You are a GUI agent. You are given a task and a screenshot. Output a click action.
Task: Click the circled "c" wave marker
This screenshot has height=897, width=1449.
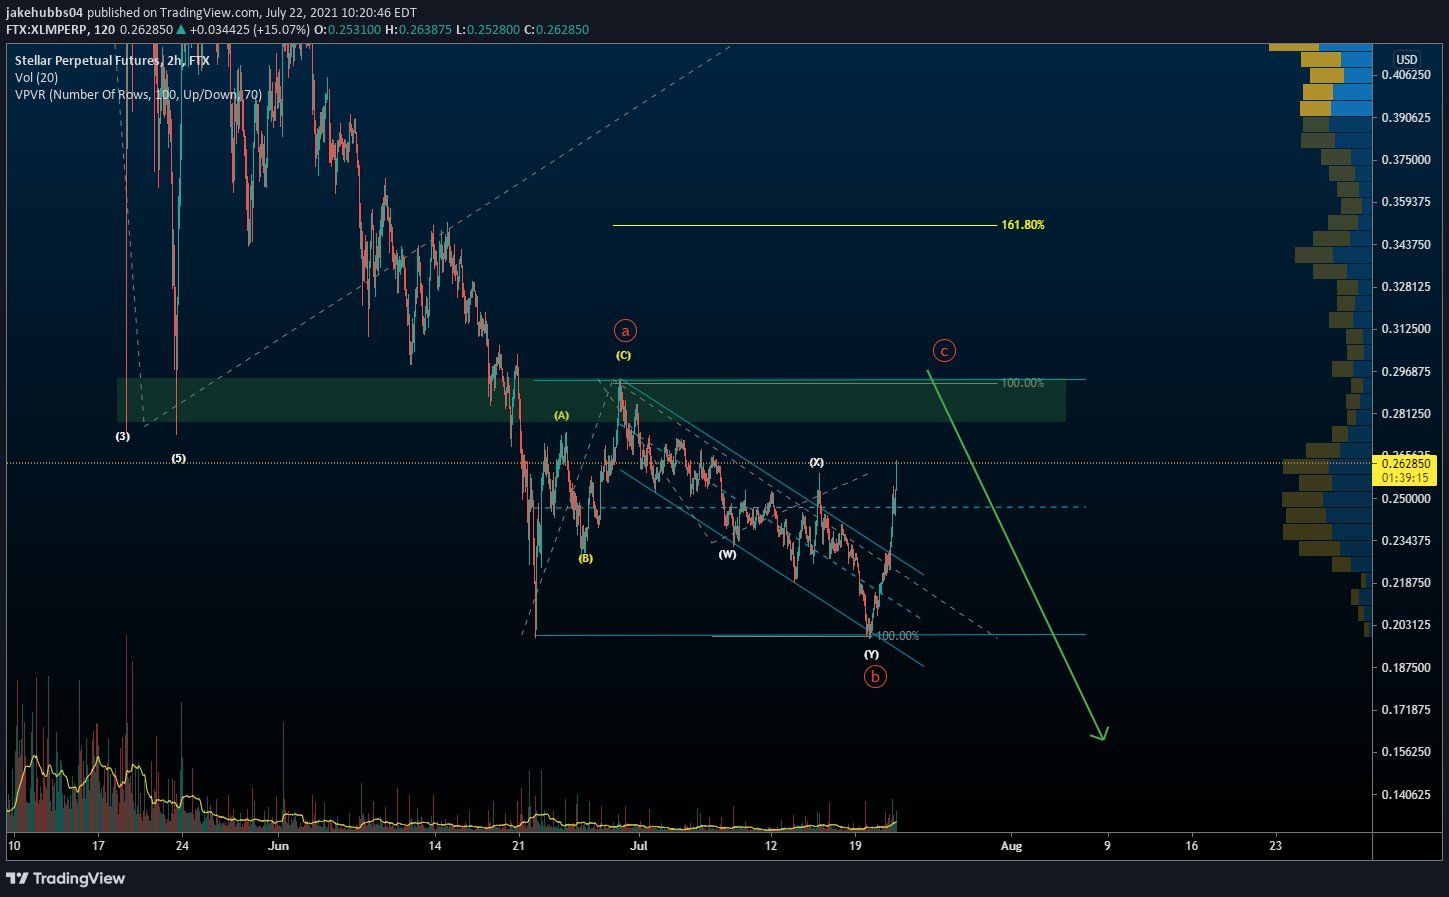pyautogui.click(x=942, y=350)
